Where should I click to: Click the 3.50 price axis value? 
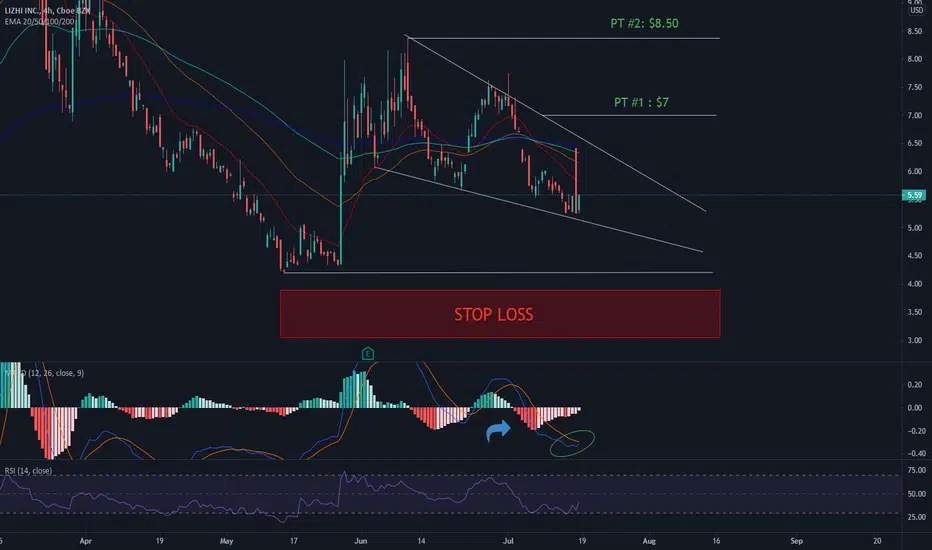click(915, 312)
